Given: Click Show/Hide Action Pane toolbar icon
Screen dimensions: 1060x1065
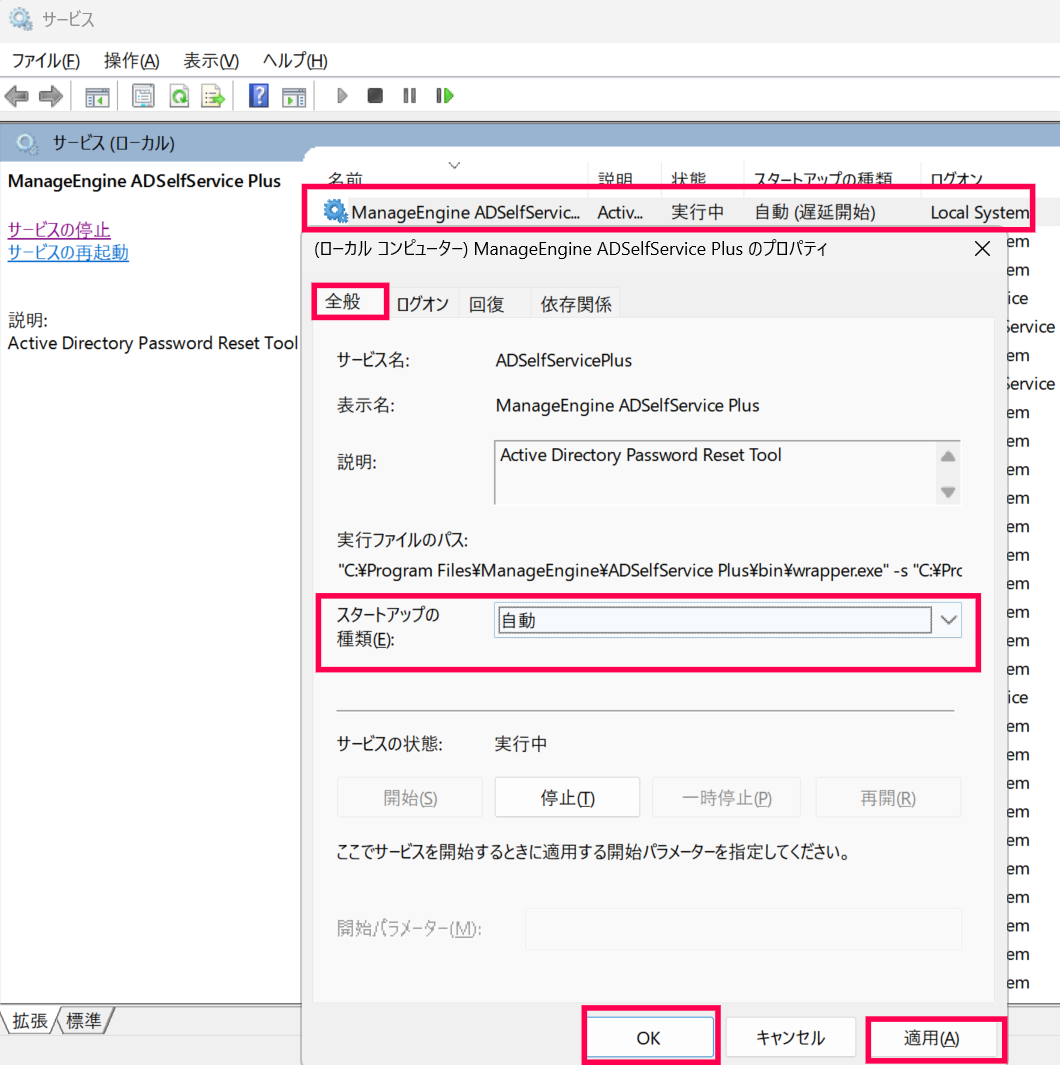Looking at the screenshot, I should tap(294, 96).
